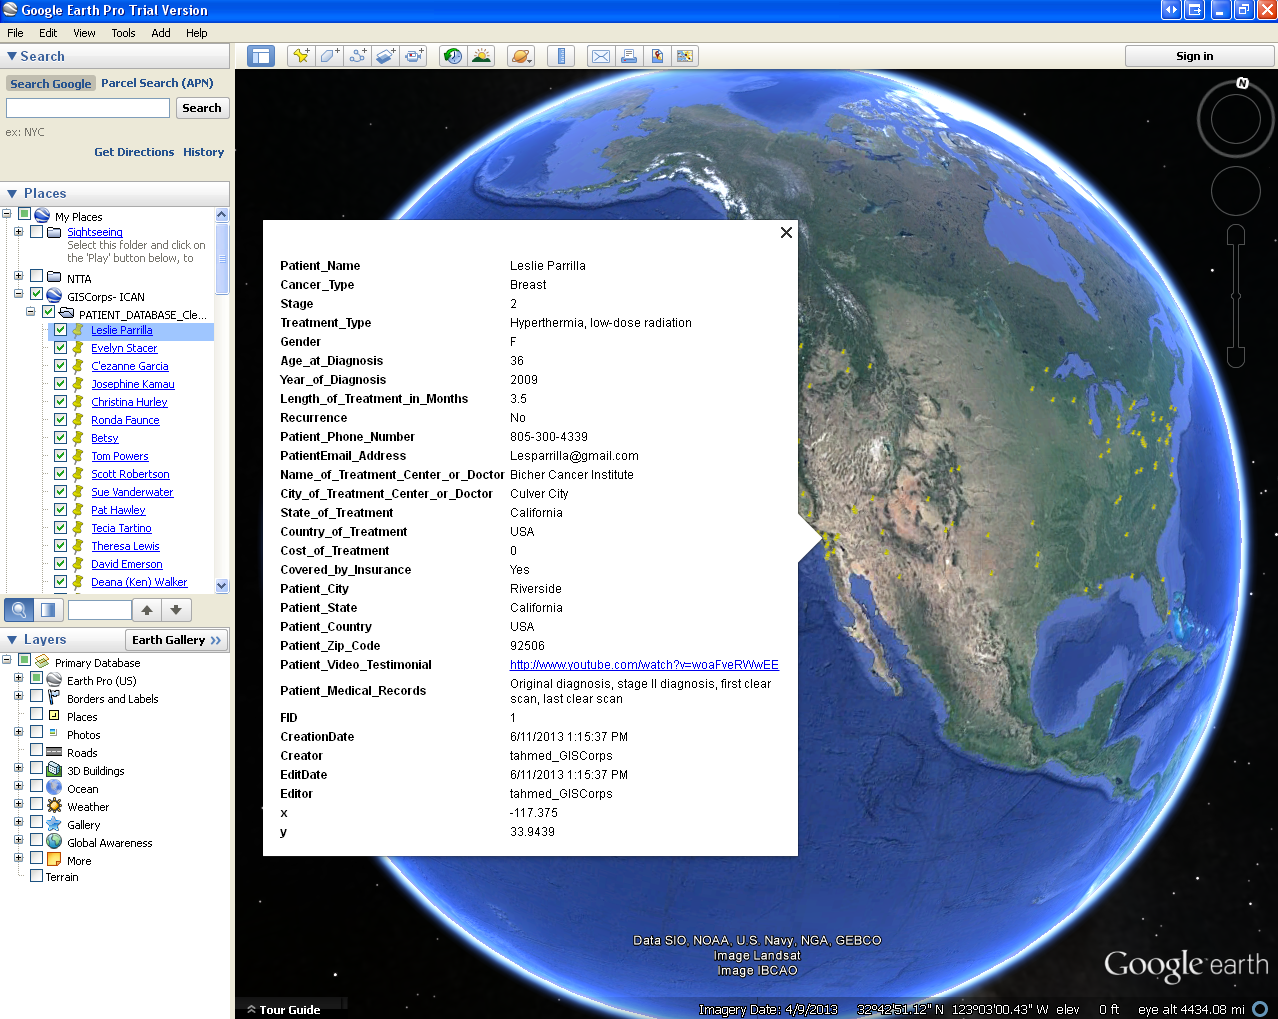1278x1019 pixels.
Task: Move selected place down arrow
Action: [x=176, y=610]
